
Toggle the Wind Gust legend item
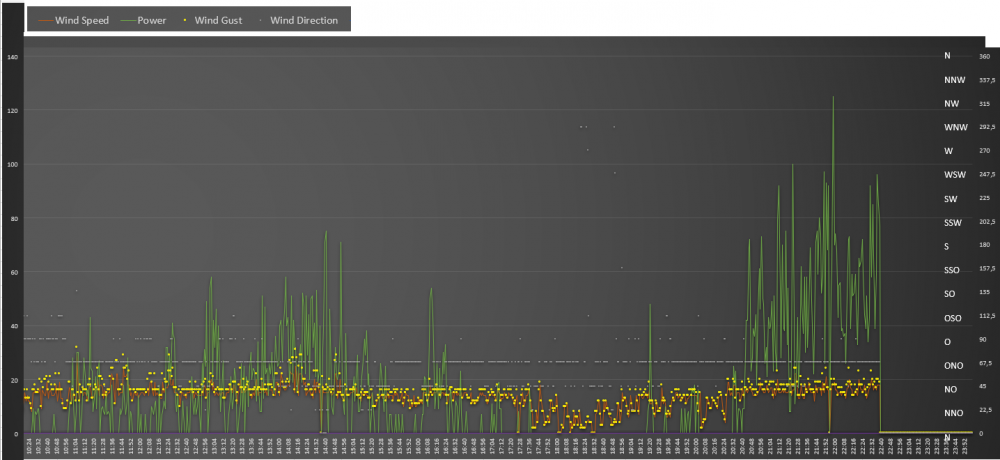point(226,20)
